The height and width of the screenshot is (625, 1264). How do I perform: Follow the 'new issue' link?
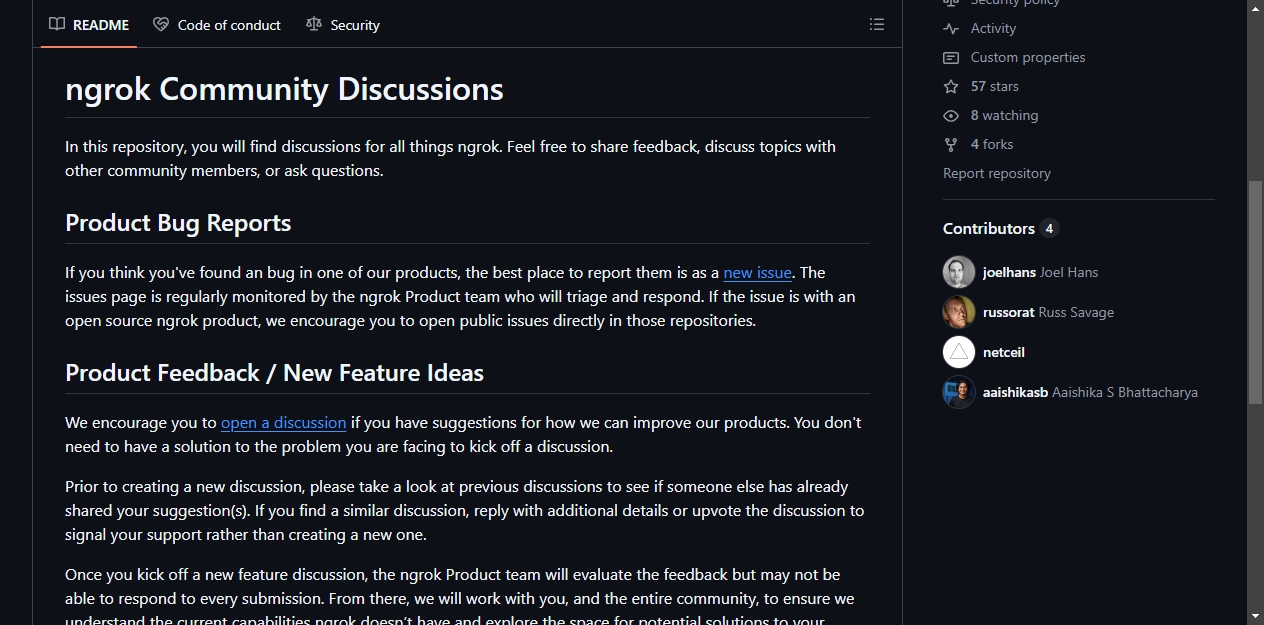pos(757,272)
